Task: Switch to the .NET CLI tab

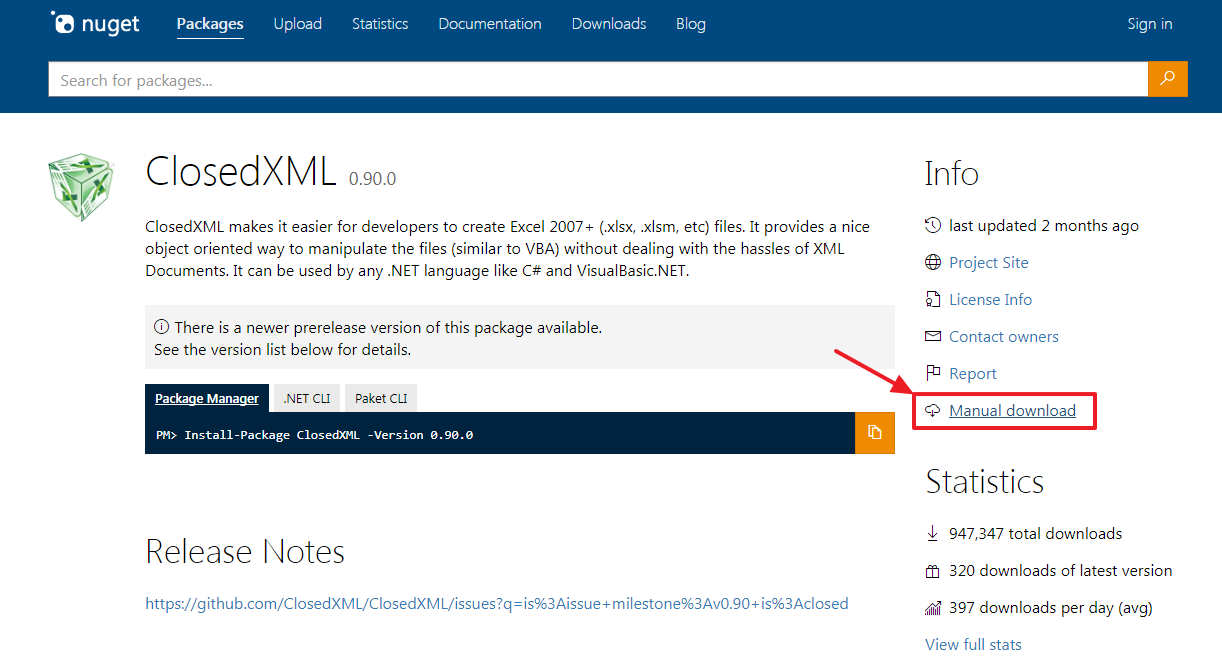Action: (306, 398)
